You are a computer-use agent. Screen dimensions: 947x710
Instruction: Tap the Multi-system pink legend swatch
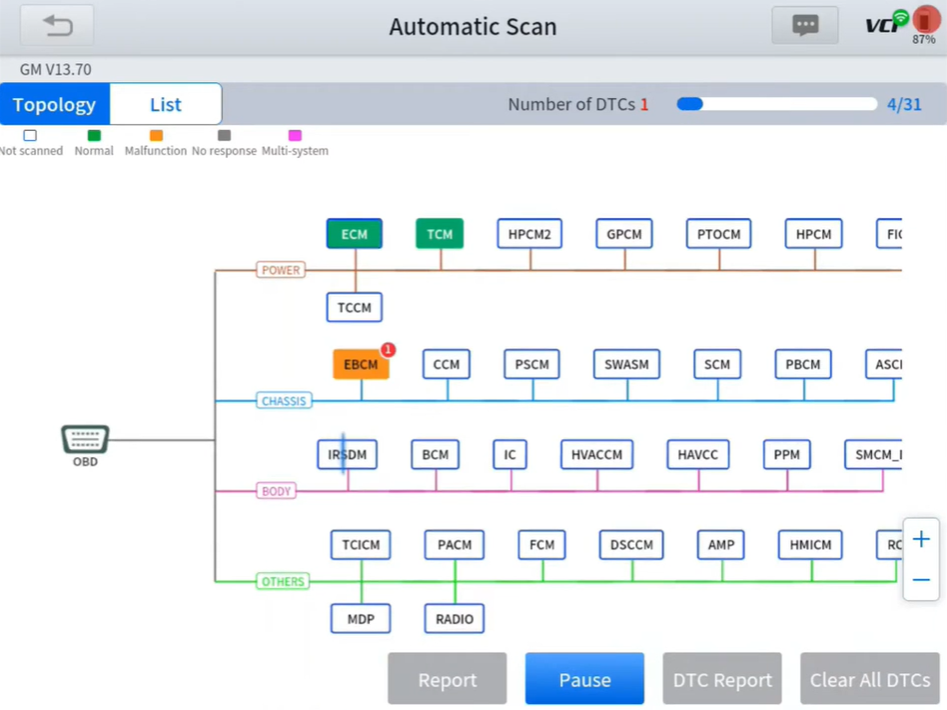(295, 135)
